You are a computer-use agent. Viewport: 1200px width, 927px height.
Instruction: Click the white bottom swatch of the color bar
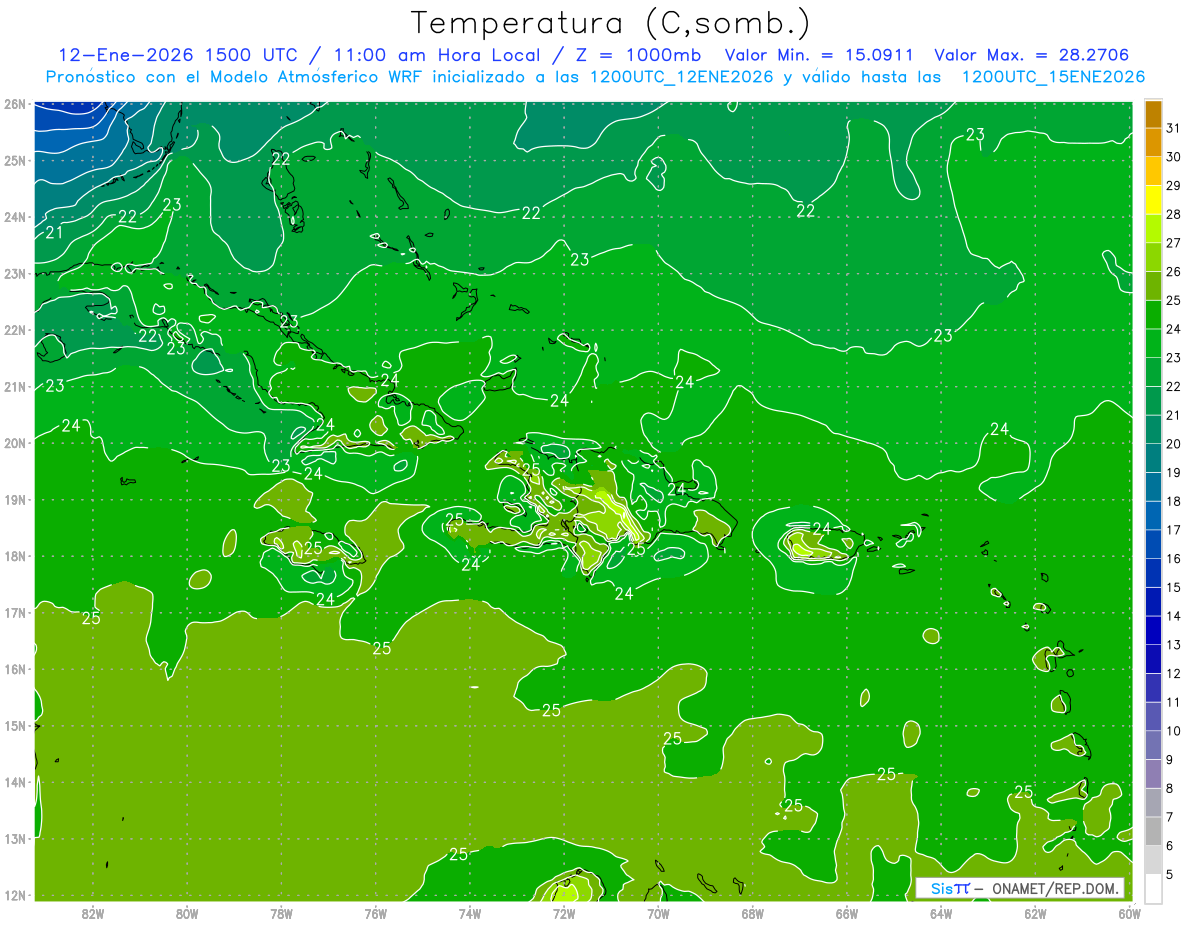click(1153, 888)
